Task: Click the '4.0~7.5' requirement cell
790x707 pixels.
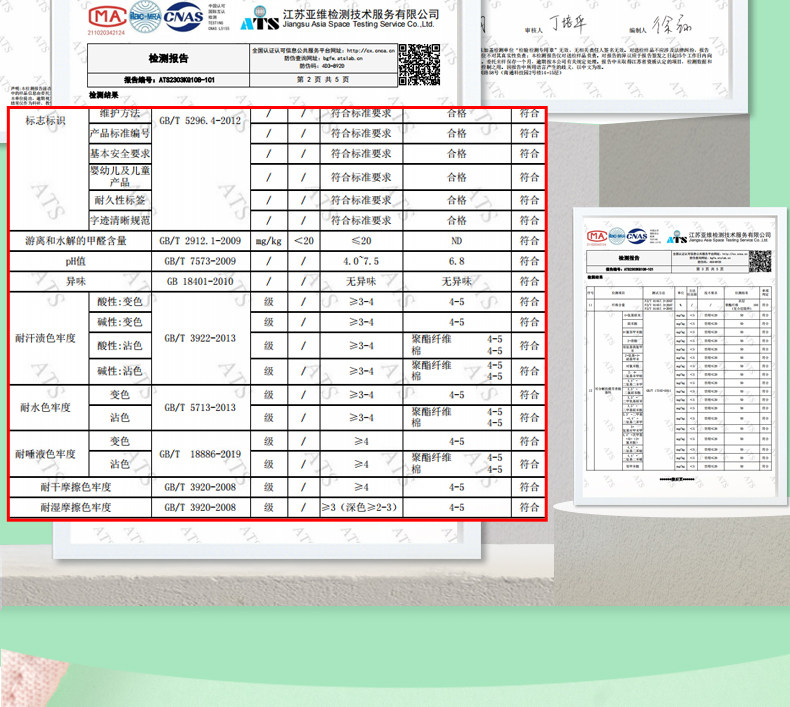Action: click(x=361, y=261)
